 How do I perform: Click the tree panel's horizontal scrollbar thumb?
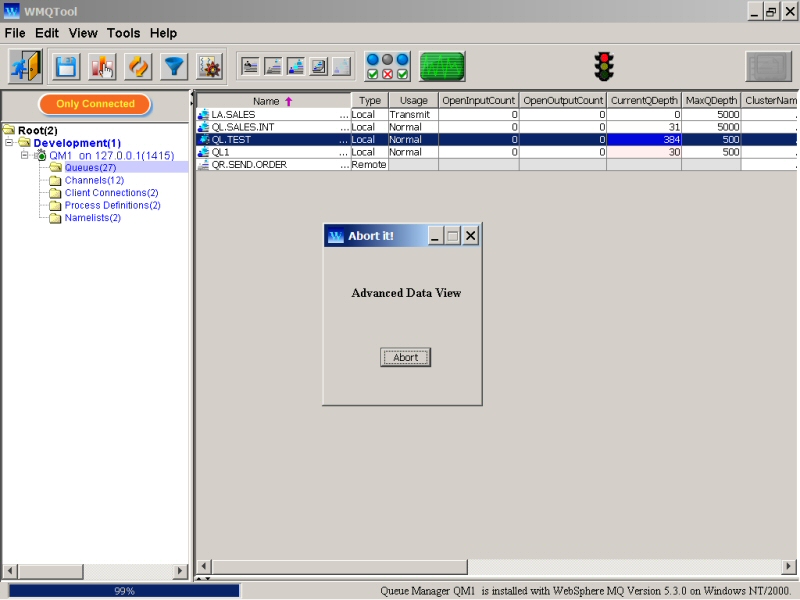[51, 571]
